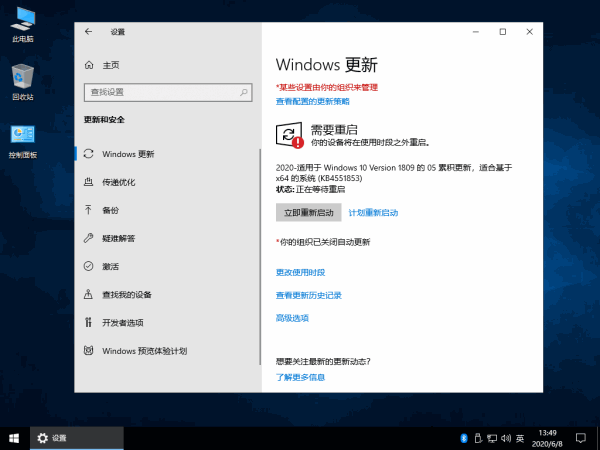The width and height of the screenshot is (600, 450).
Task: Click the 立即重新启动 button
Action: [308, 212]
